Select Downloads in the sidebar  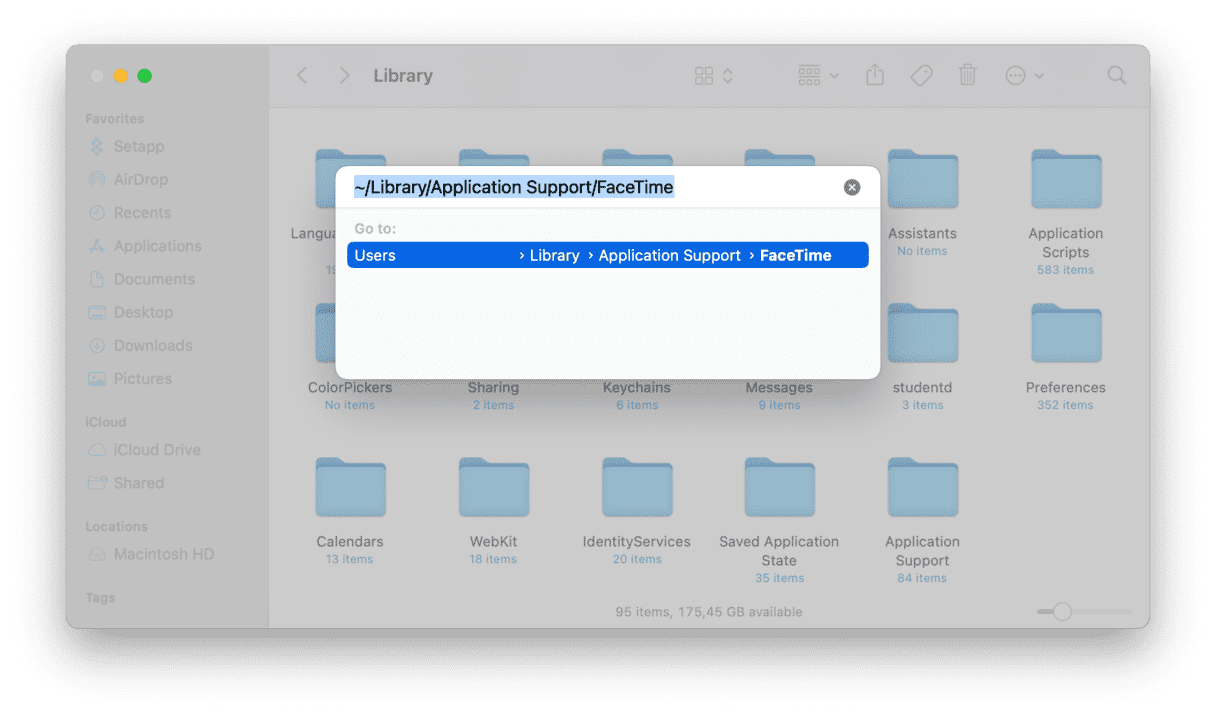point(152,346)
